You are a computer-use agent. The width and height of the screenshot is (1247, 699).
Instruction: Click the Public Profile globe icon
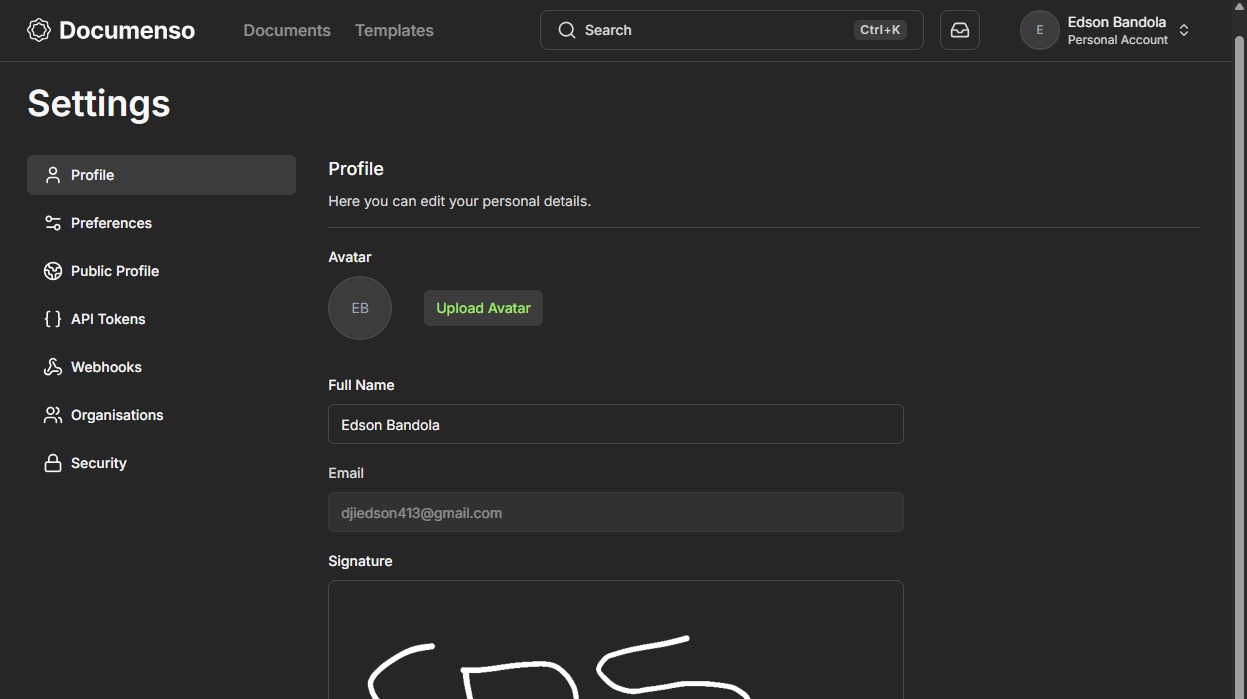pos(53,271)
